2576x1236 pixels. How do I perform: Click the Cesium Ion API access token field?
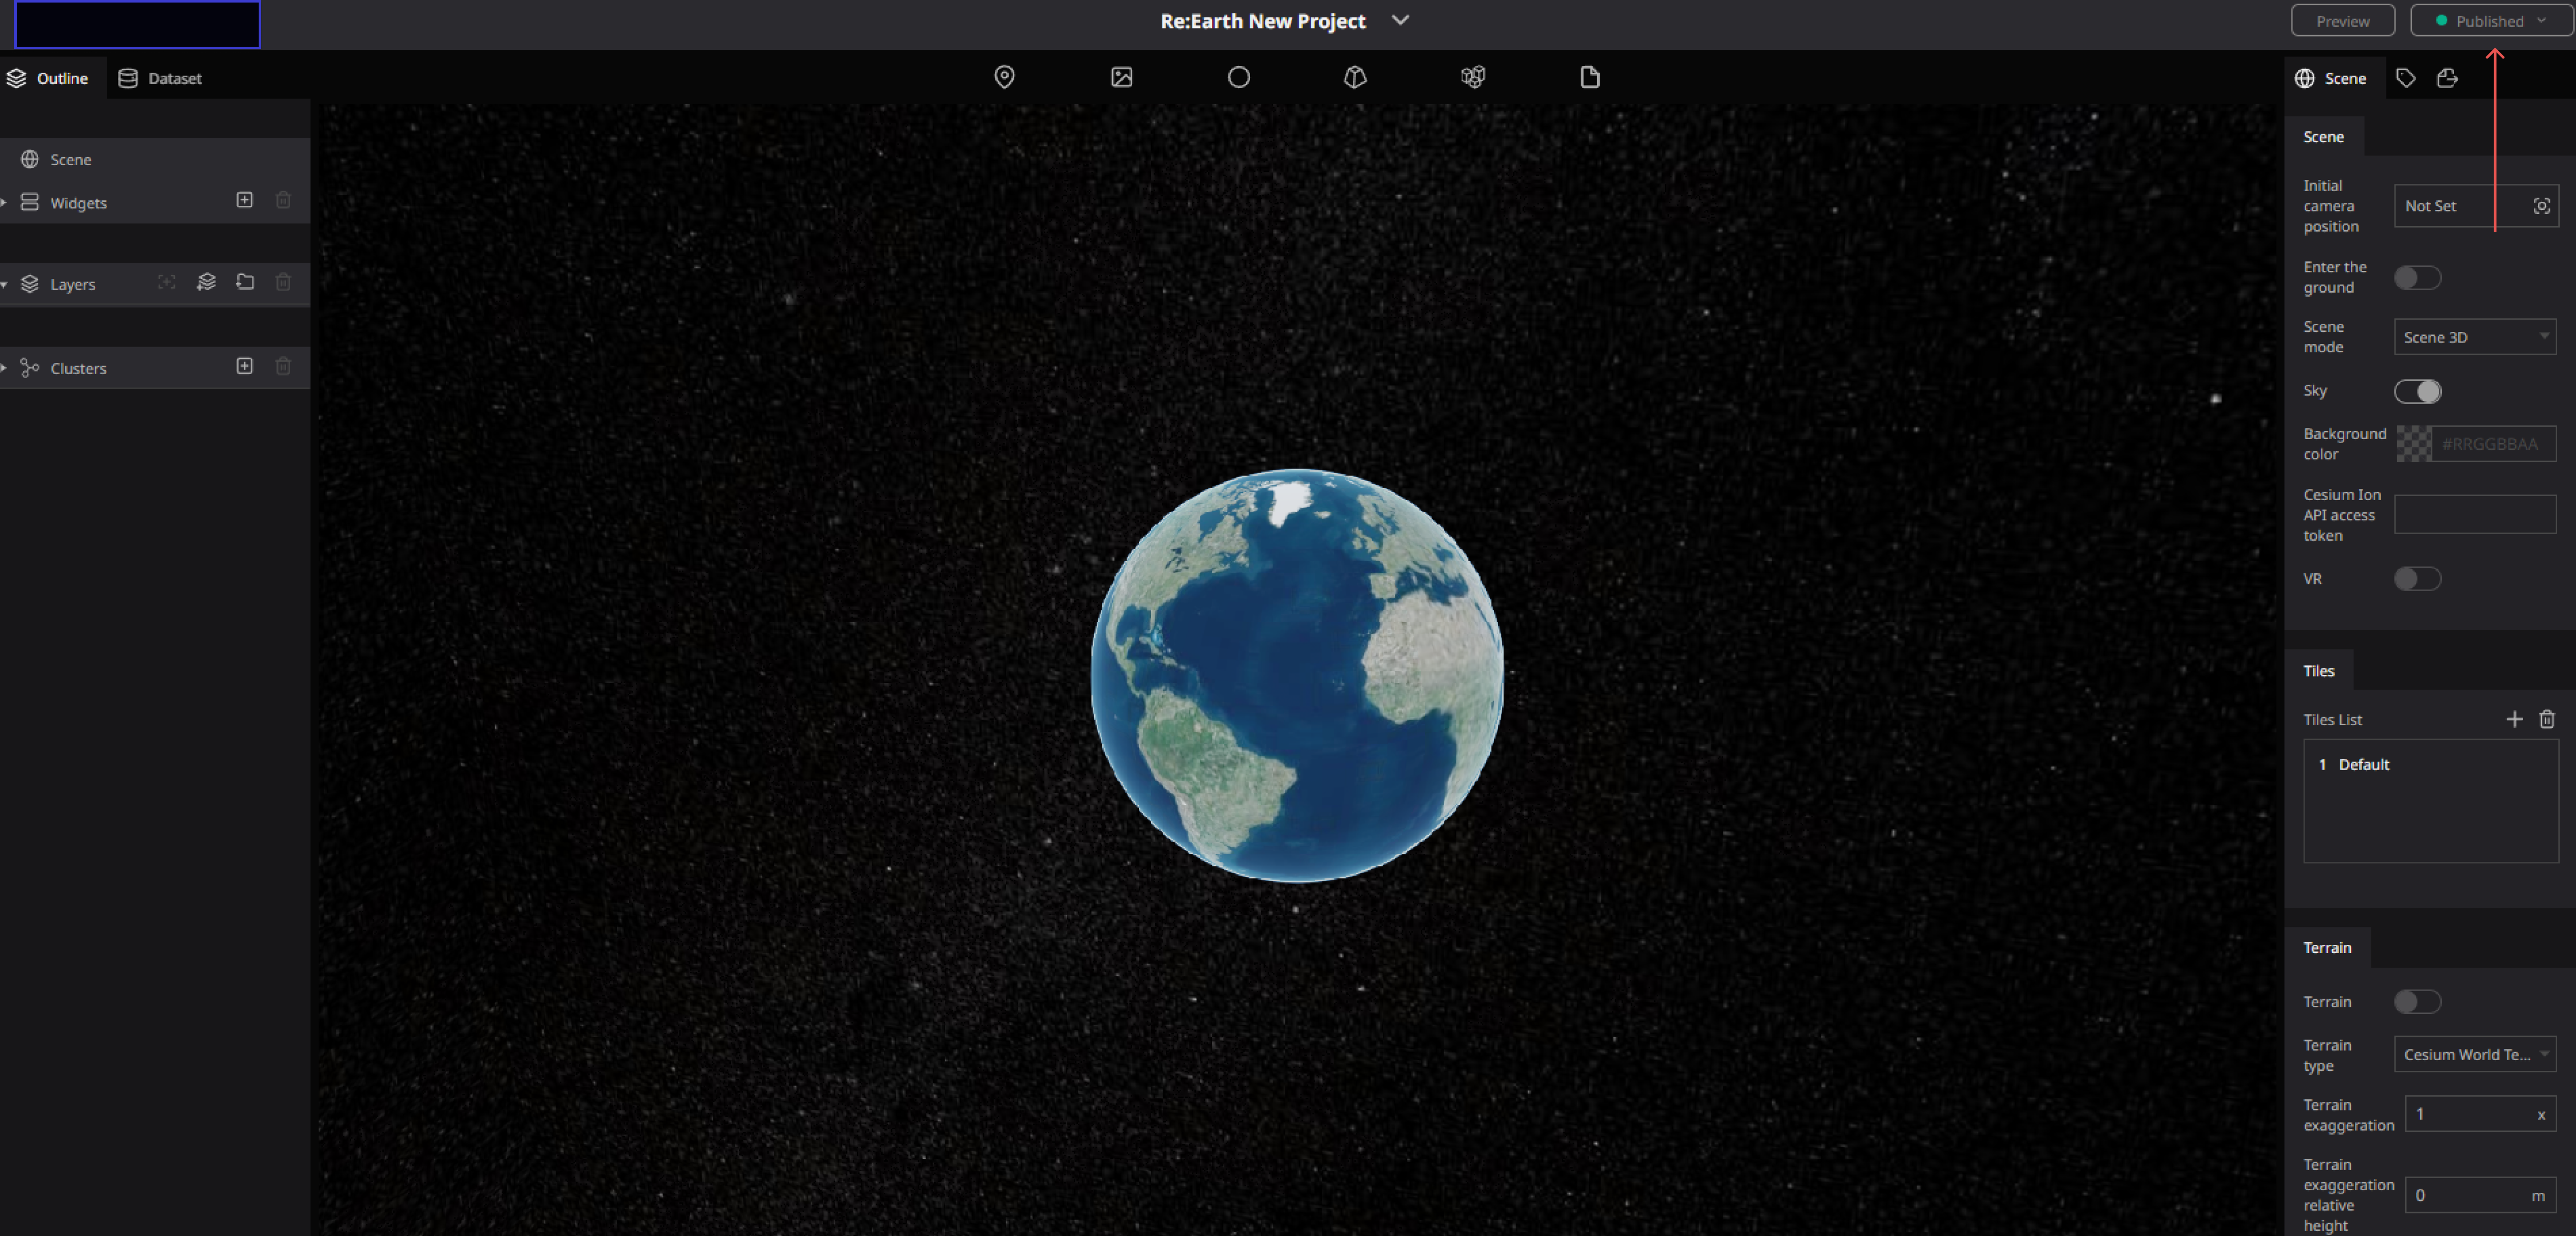pos(2474,515)
